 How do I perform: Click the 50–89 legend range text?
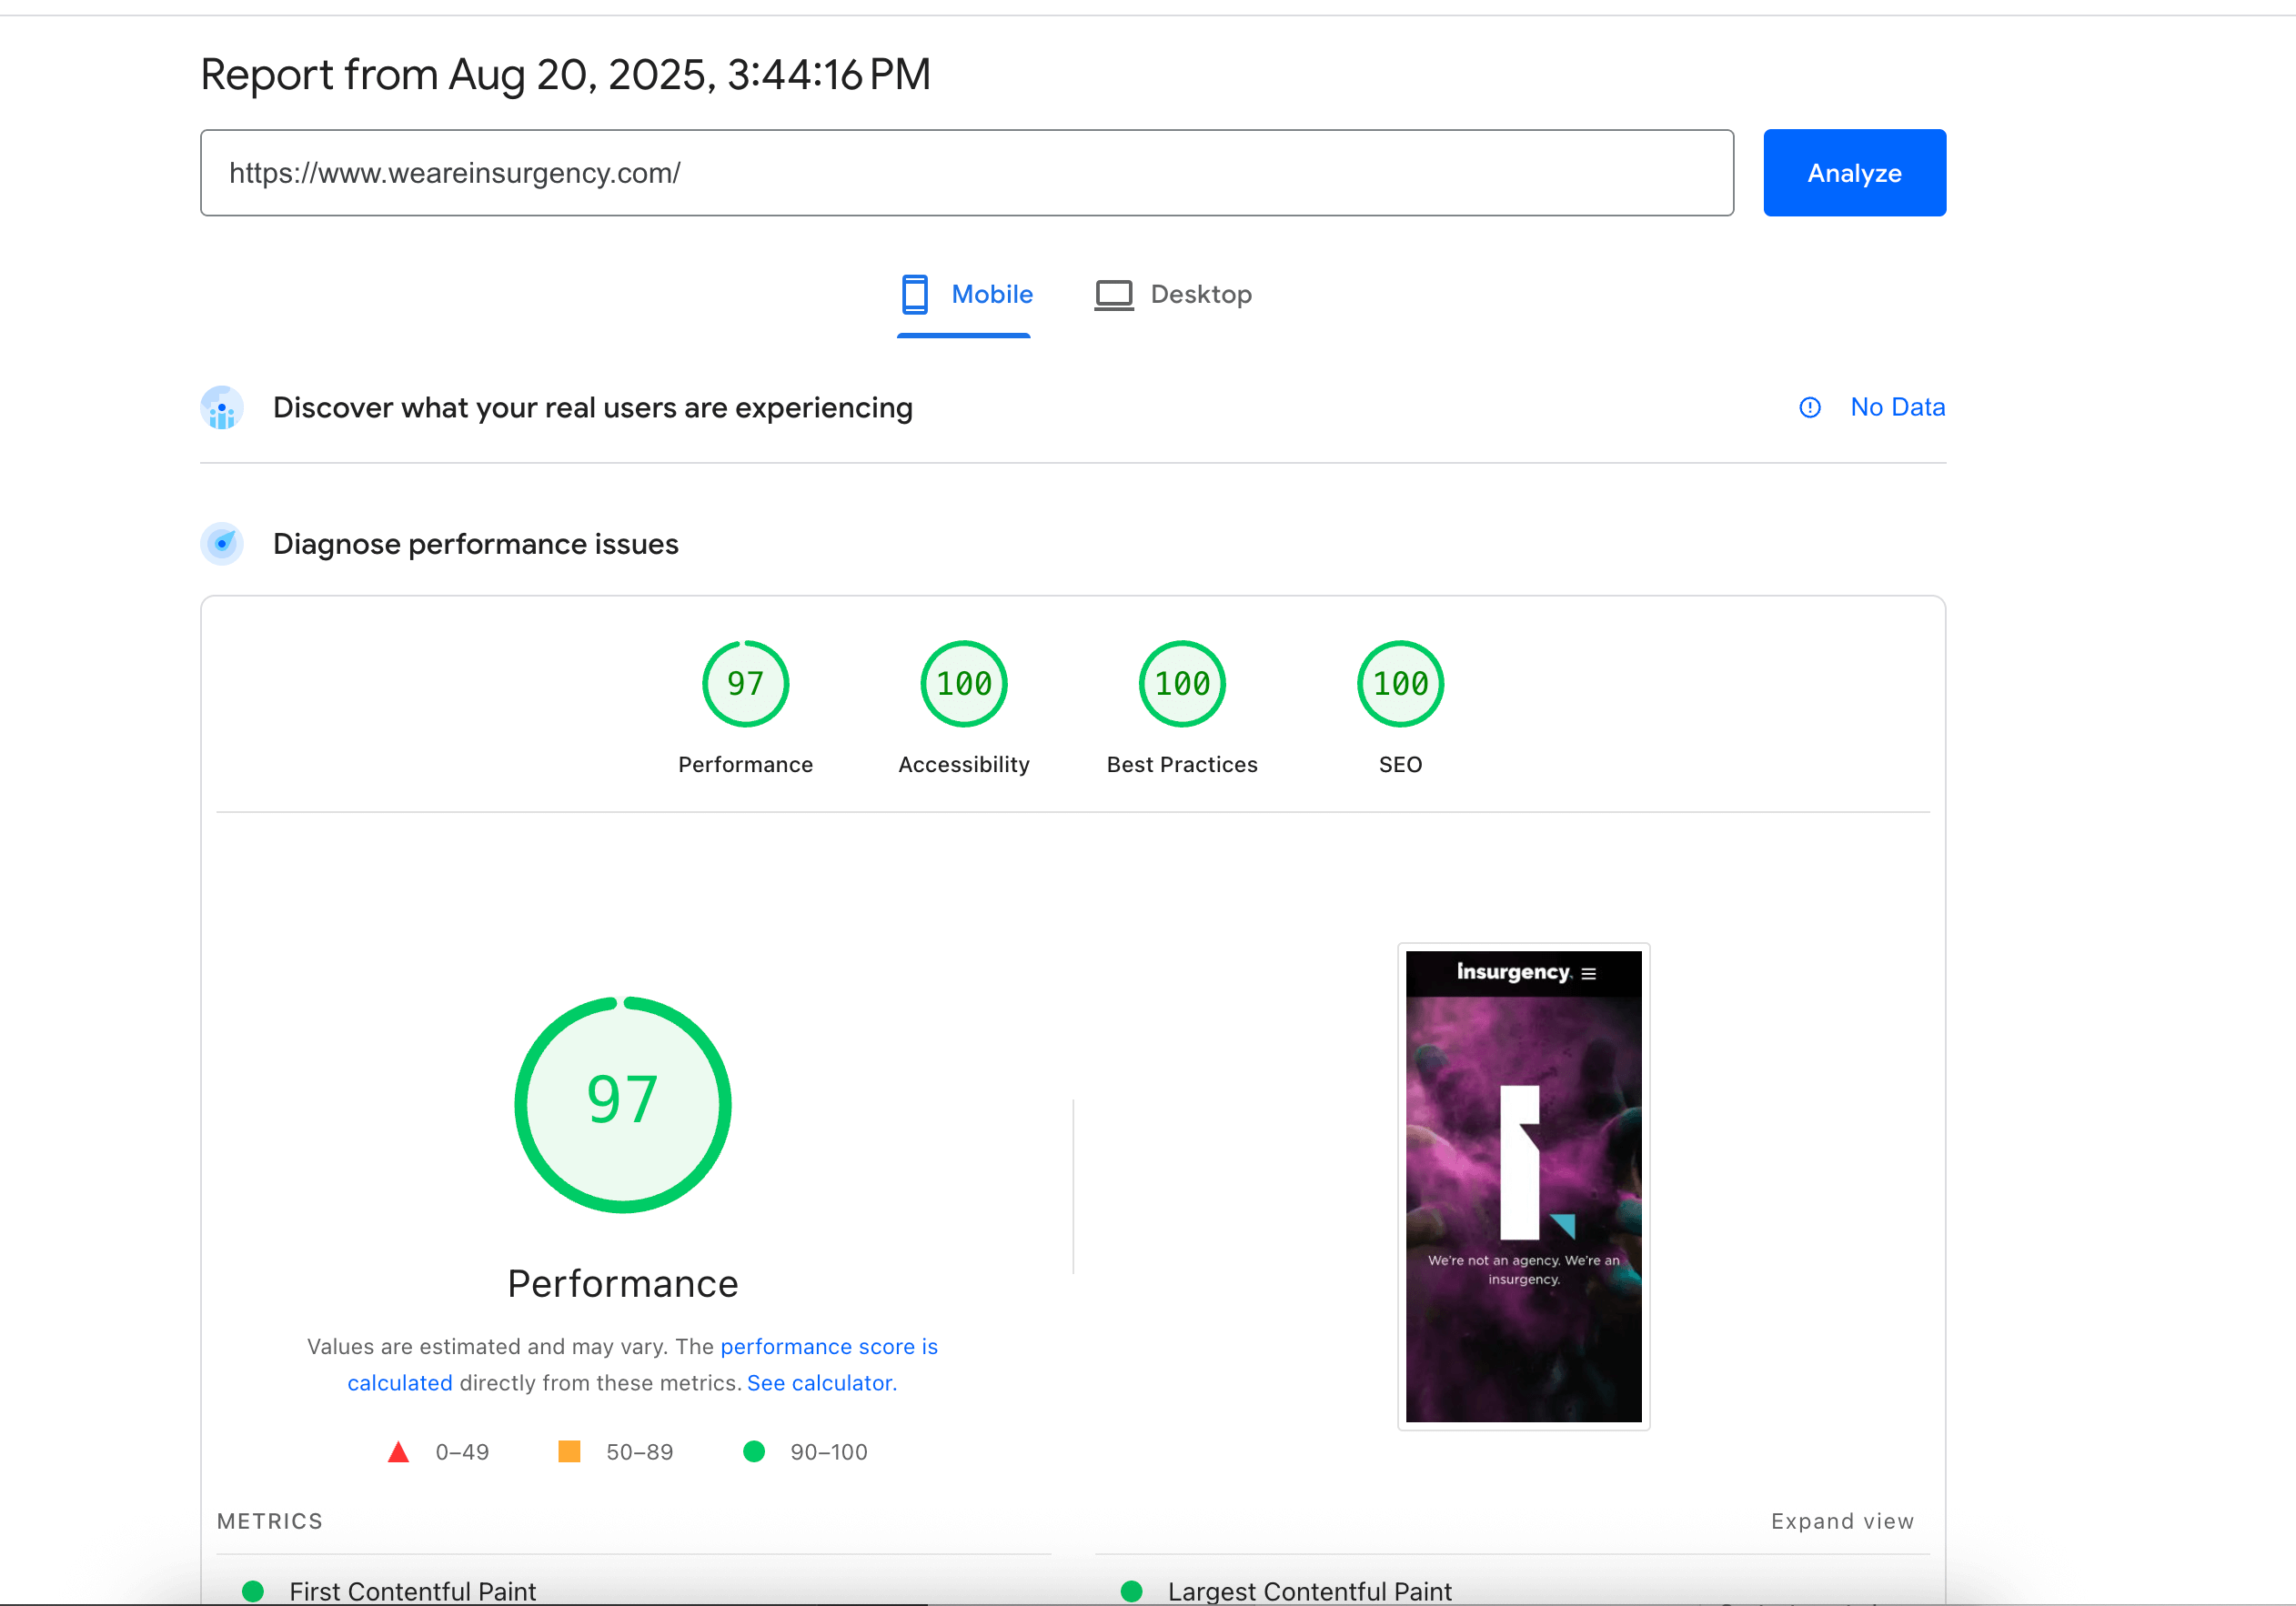pos(639,1451)
